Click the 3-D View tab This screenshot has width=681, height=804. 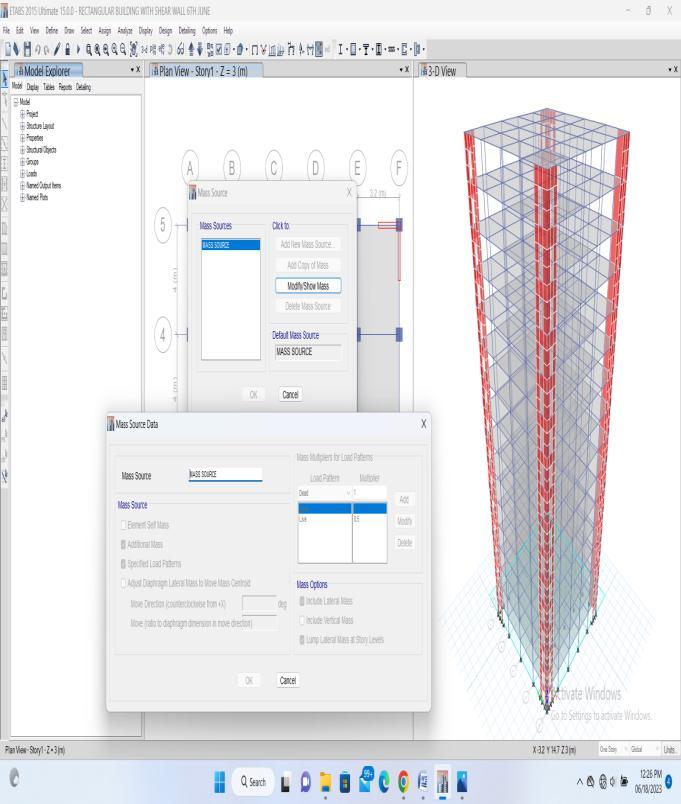coord(442,71)
